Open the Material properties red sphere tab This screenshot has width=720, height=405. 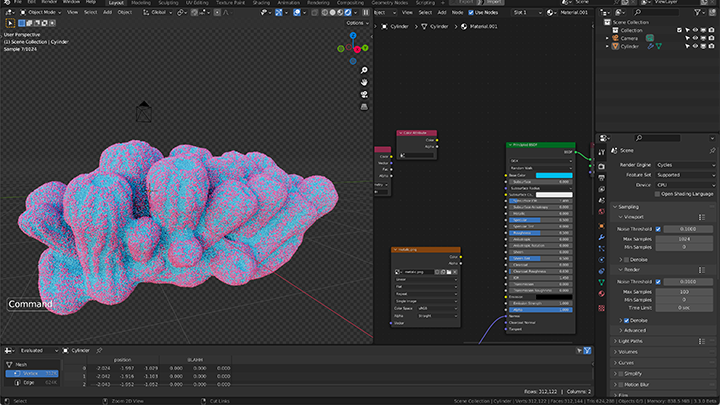tap(602, 294)
